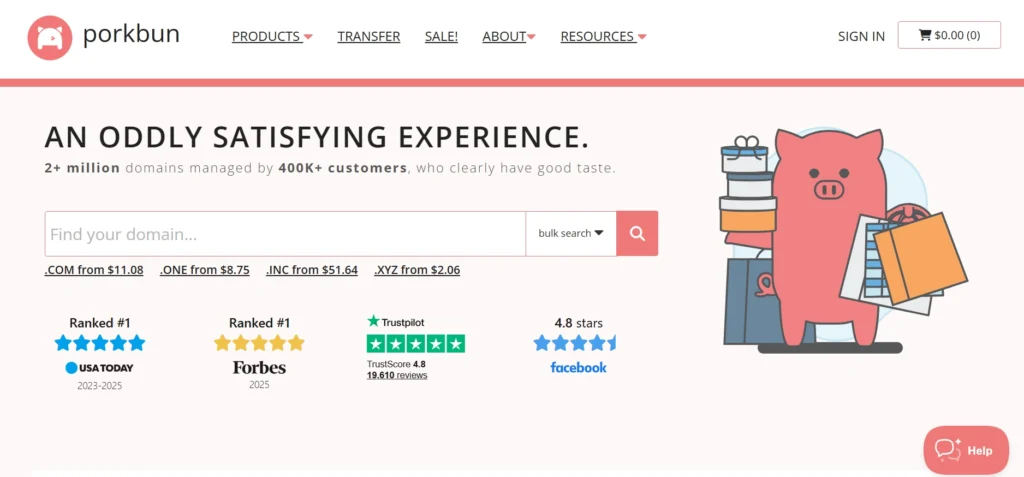Select the .XYZ from $2.06 link
Screen dimensions: 1024x477
pyautogui.click(x=417, y=270)
